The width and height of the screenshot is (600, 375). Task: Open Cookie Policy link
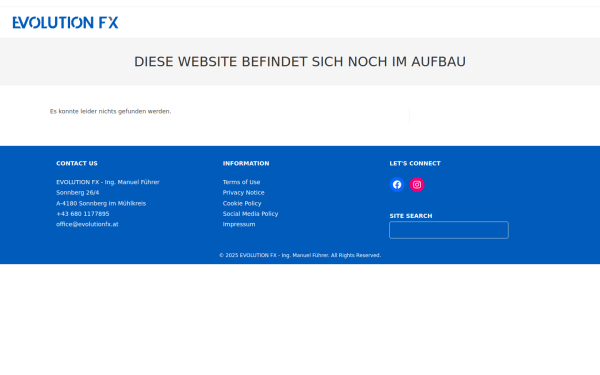(242, 203)
